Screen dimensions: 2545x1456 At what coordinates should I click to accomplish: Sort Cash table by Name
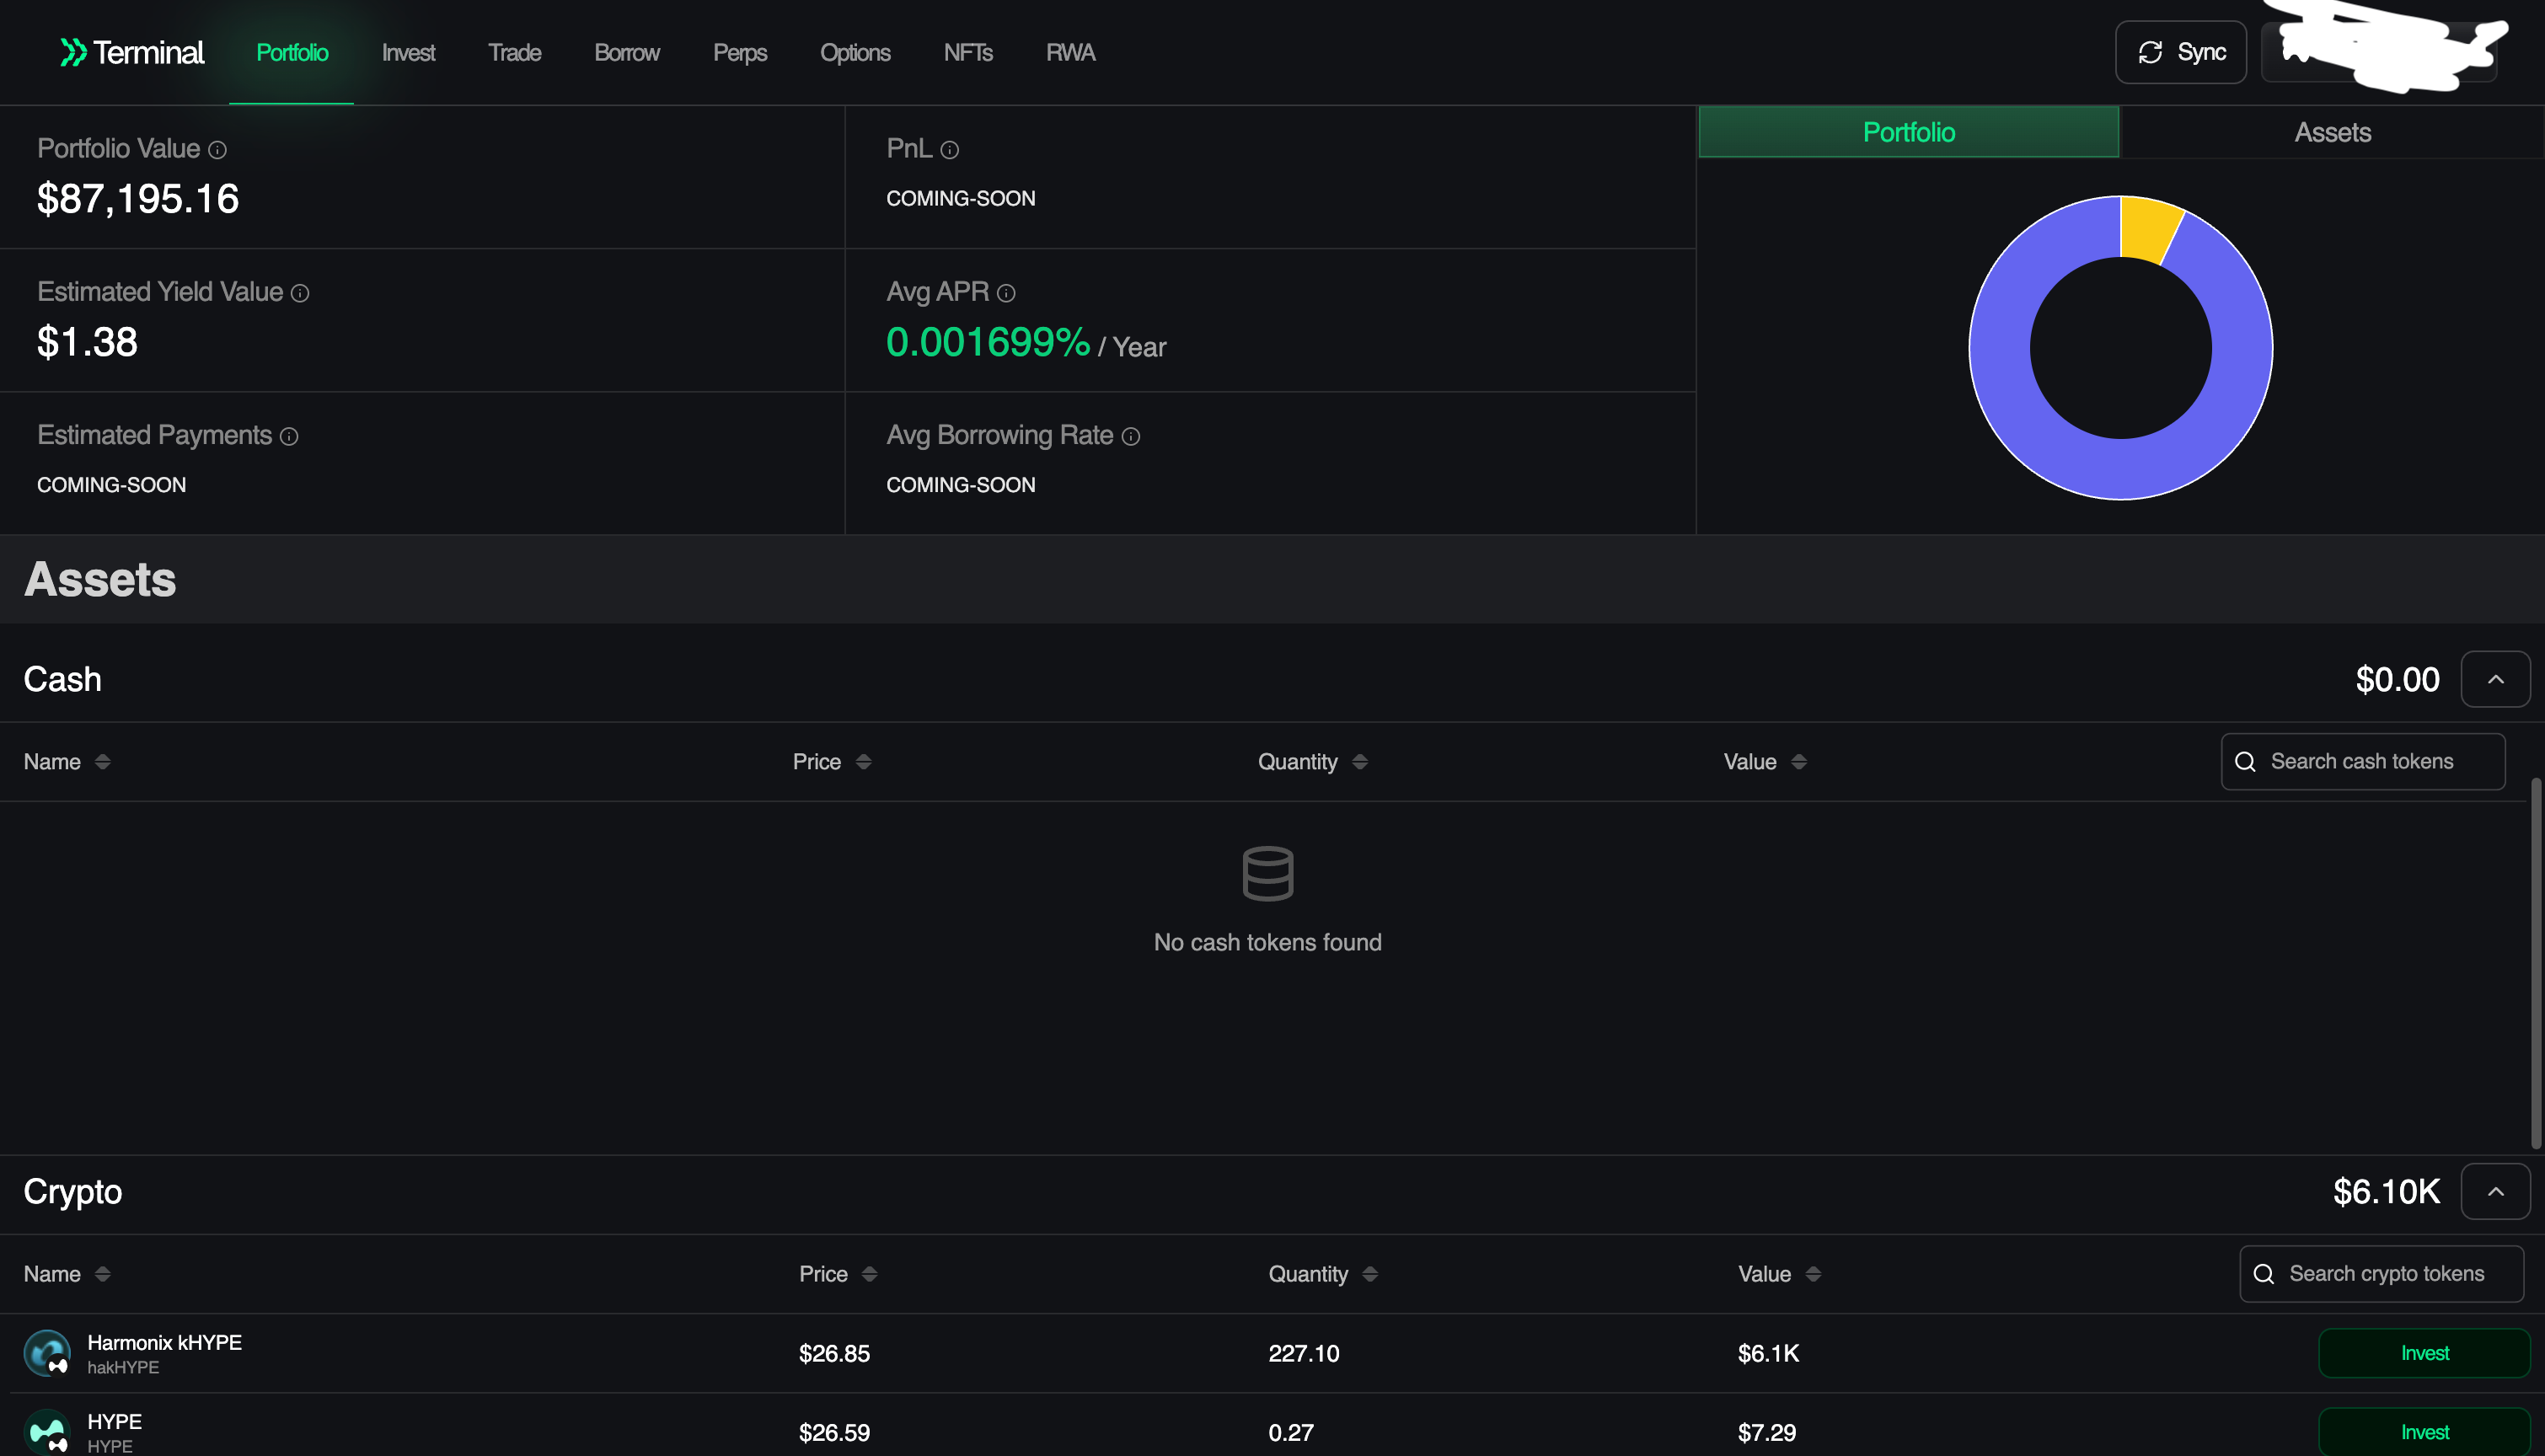click(x=102, y=762)
